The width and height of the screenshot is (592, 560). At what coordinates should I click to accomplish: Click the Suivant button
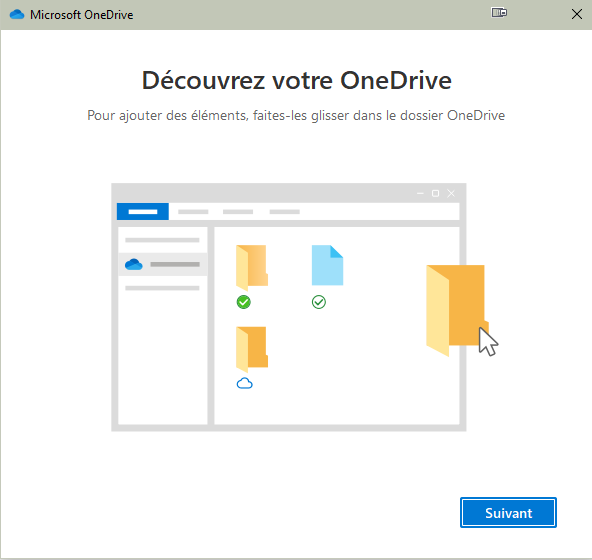click(x=508, y=512)
